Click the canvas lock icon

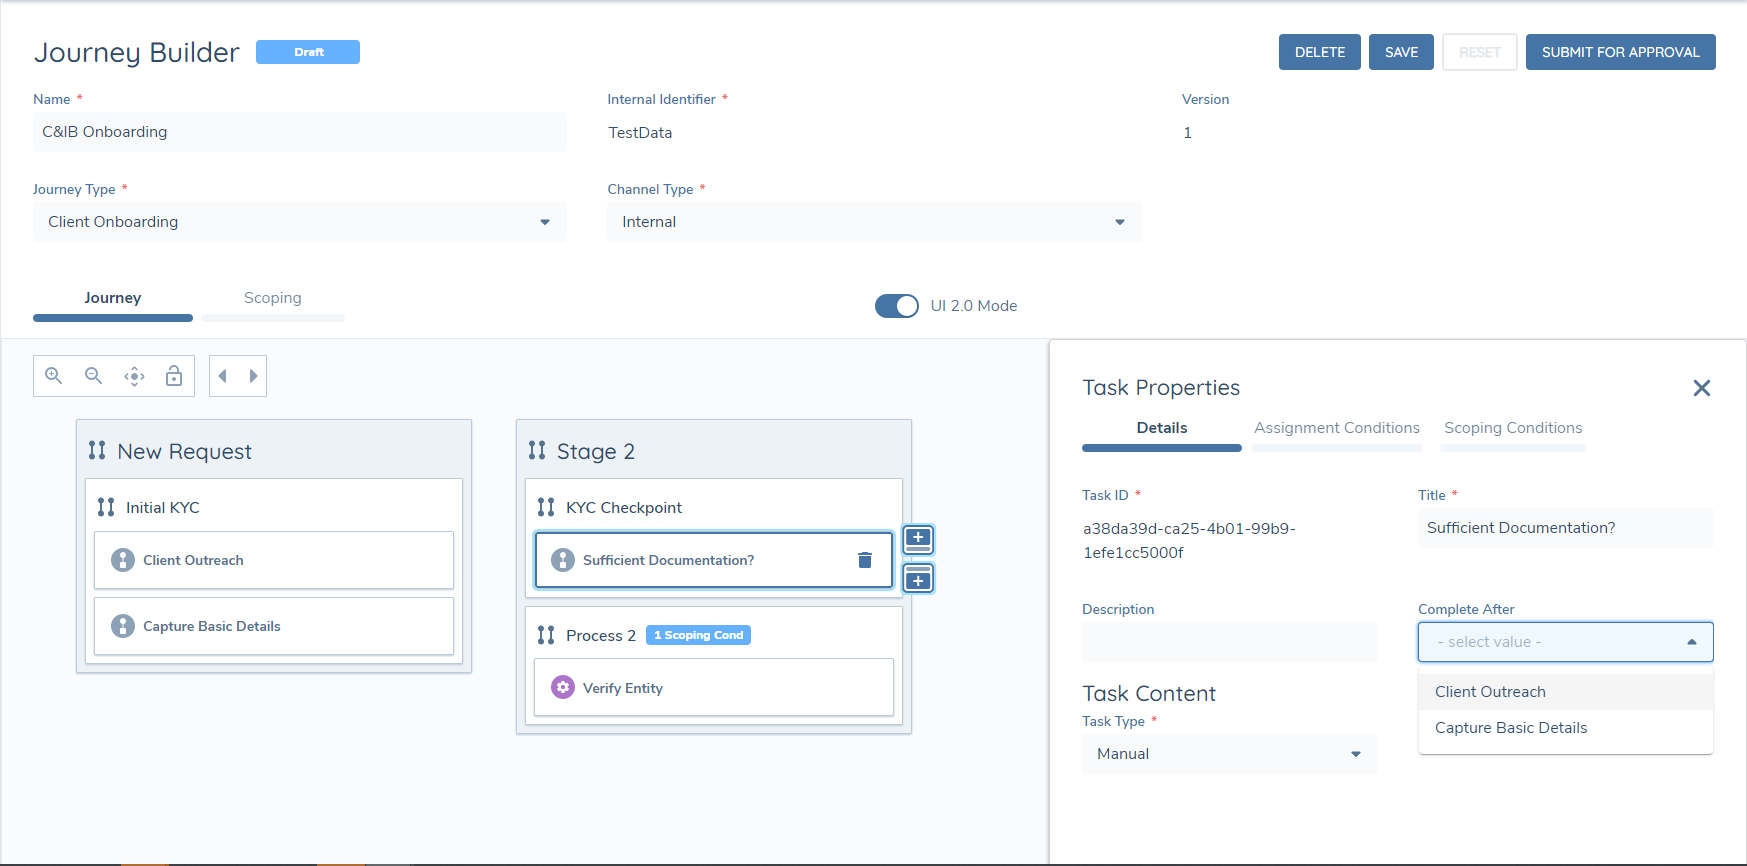coord(174,376)
